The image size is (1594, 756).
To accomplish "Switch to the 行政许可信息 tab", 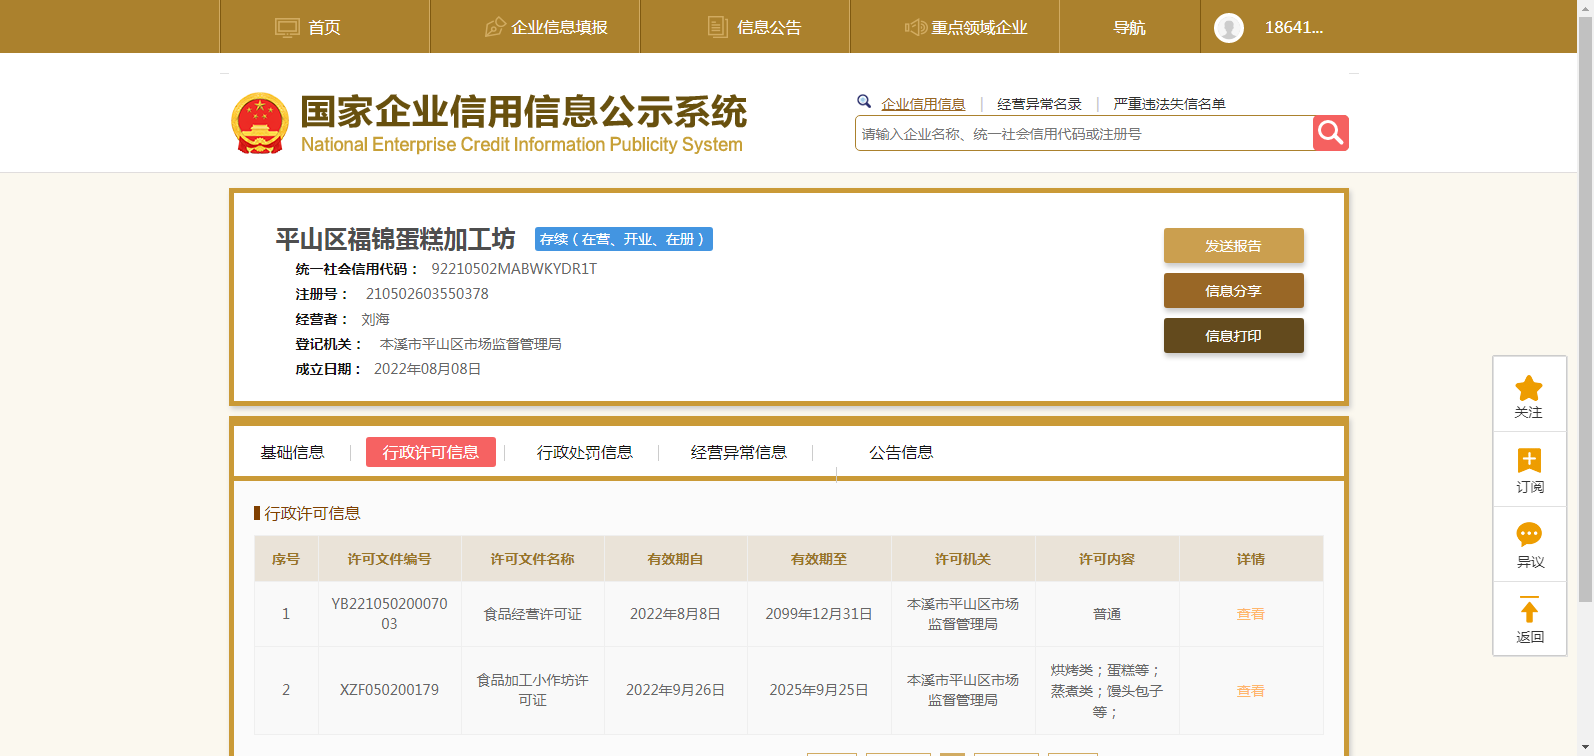I will [431, 452].
